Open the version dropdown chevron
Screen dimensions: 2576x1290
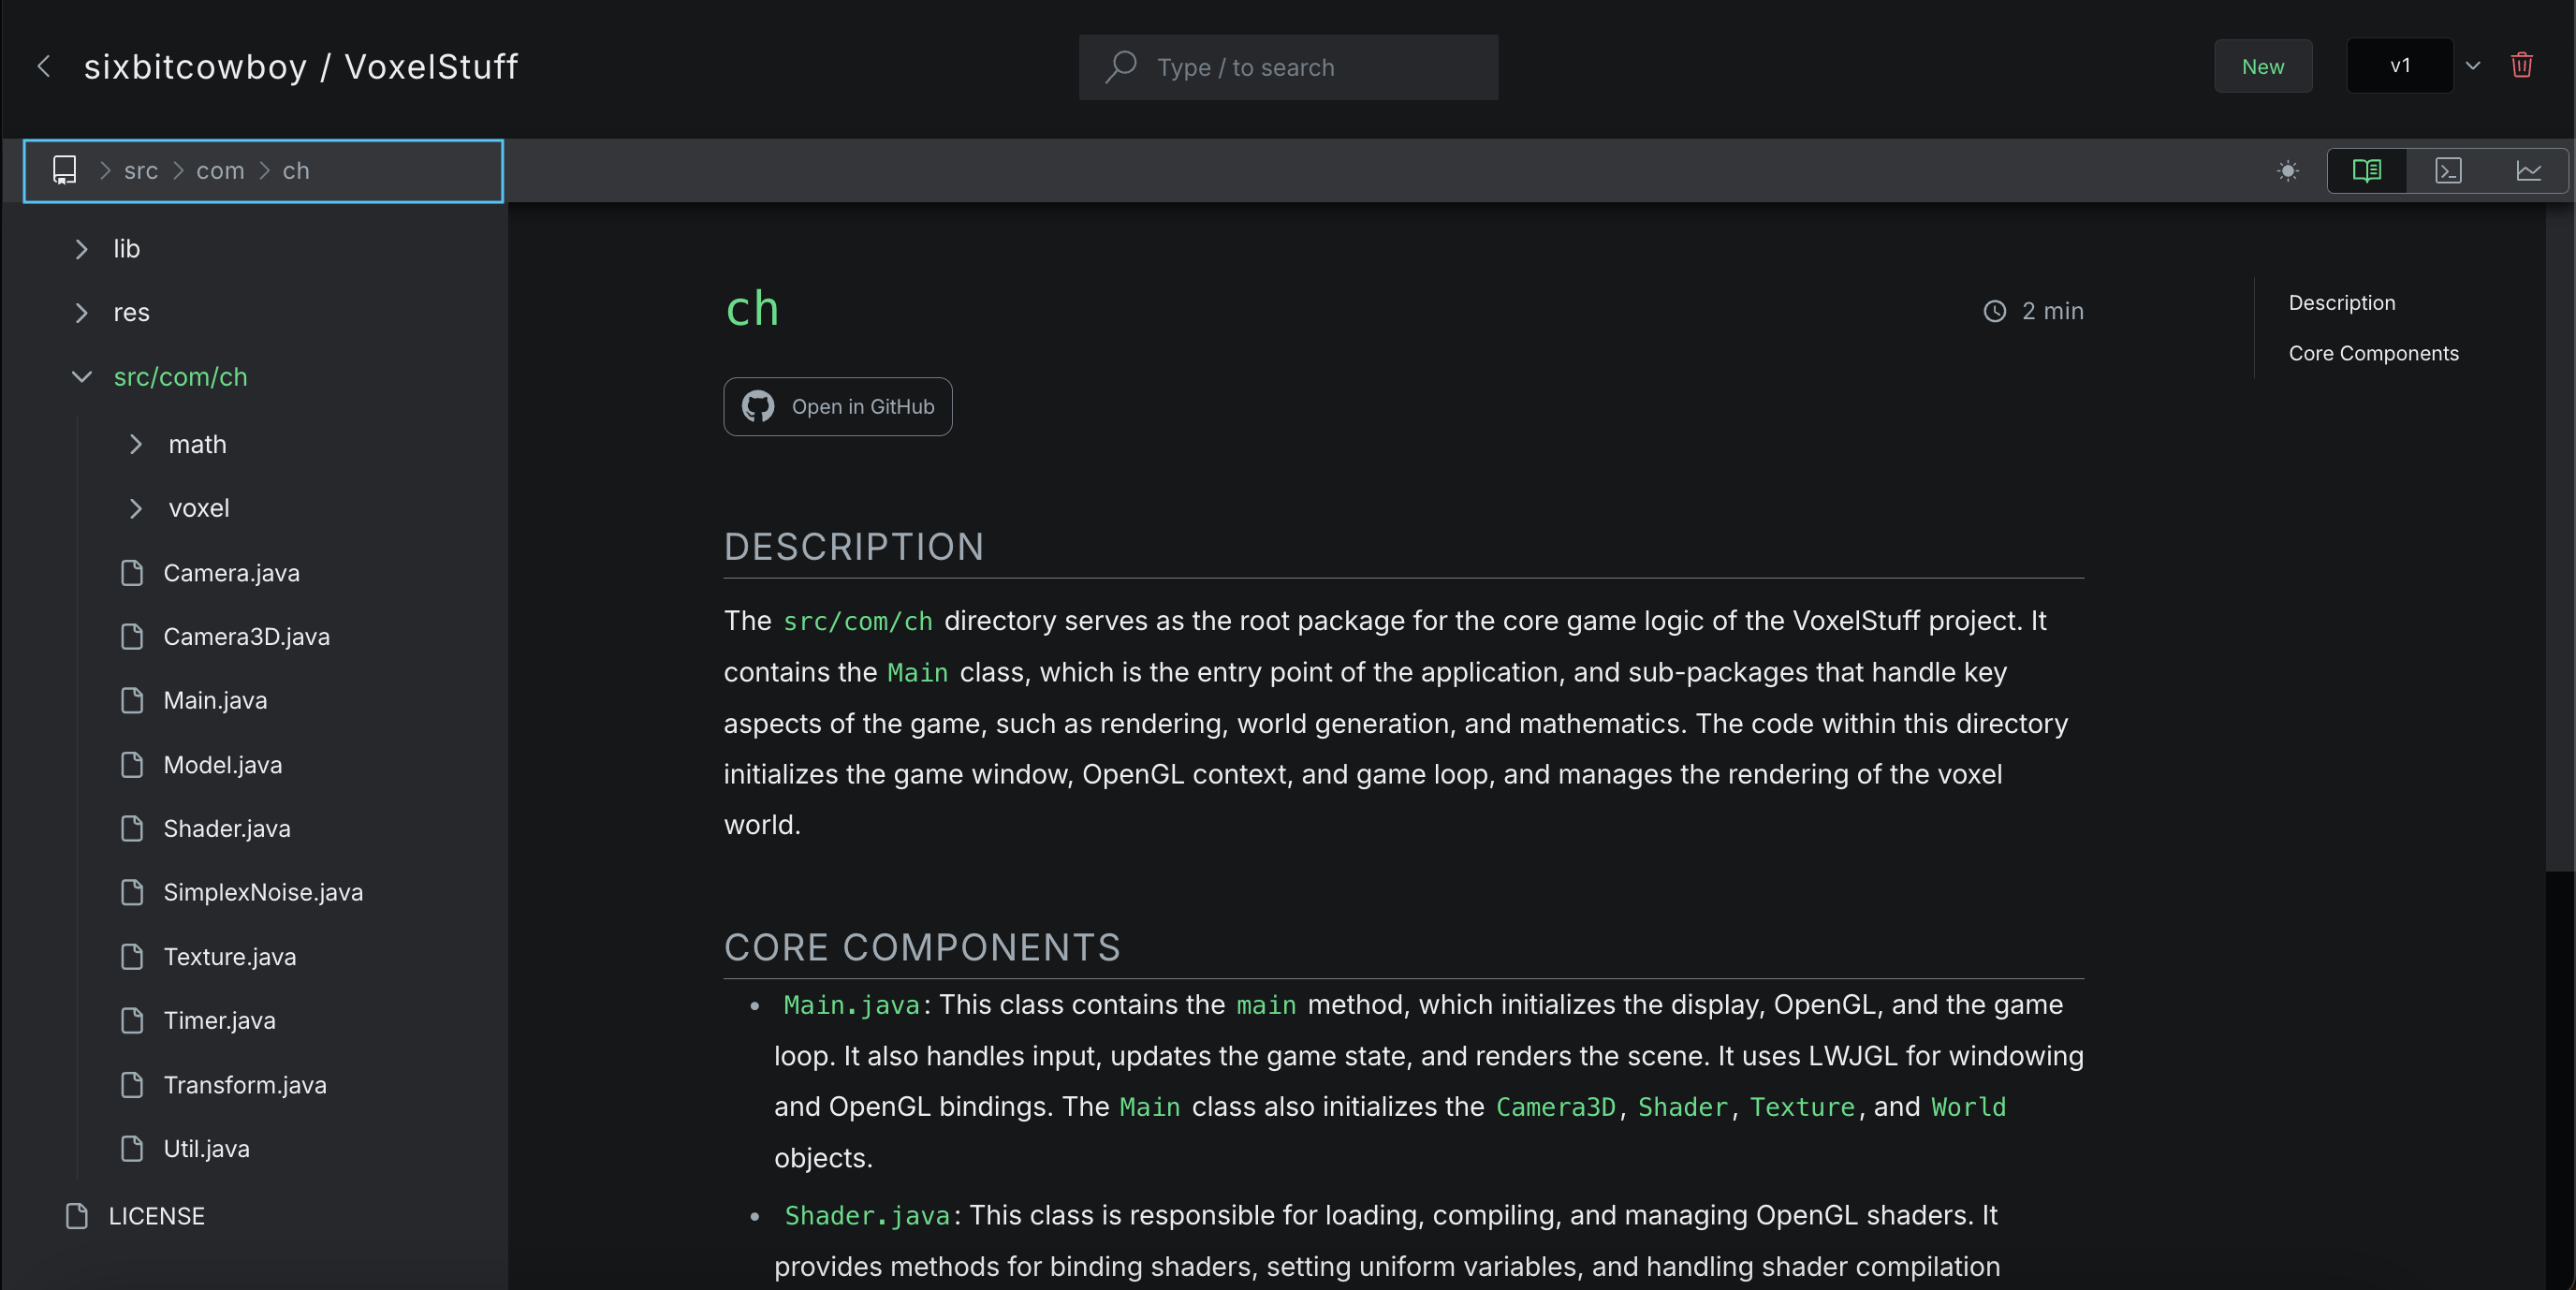(x=2473, y=66)
